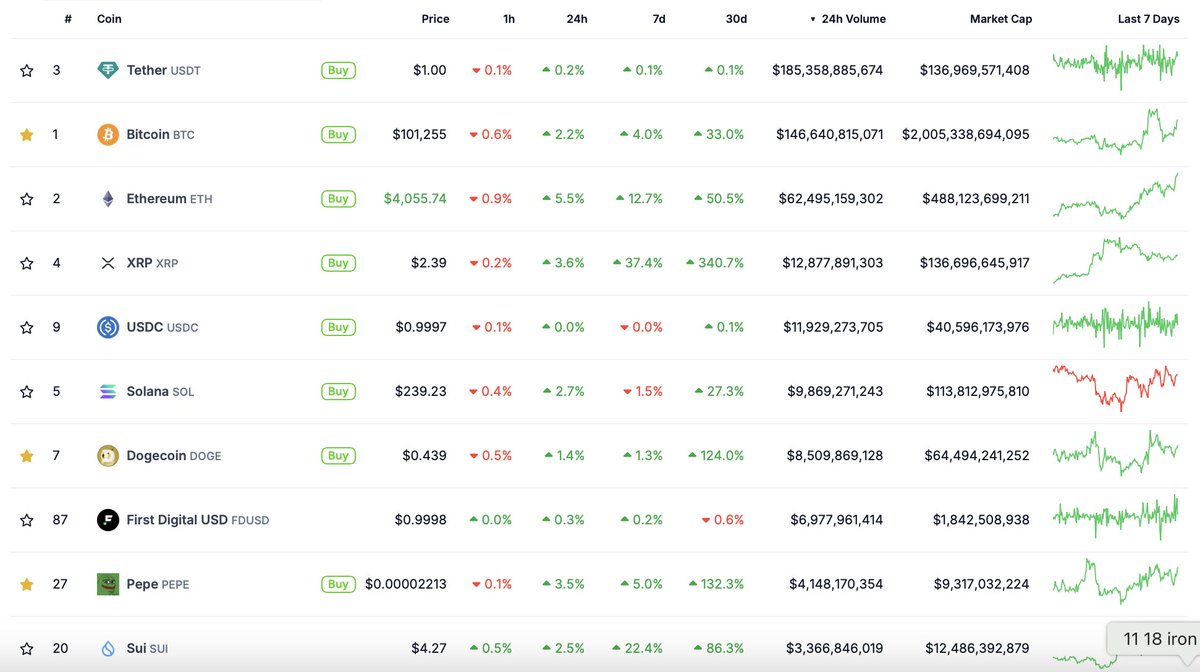Star the Solana coin row
The width and height of the screenshot is (1200, 672).
[x=27, y=391]
